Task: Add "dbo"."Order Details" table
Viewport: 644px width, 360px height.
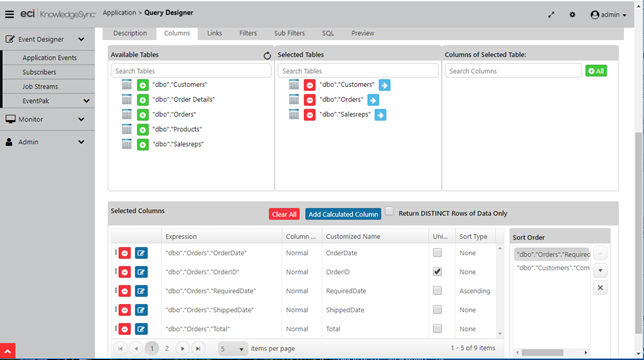Action: click(x=143, y=100)
